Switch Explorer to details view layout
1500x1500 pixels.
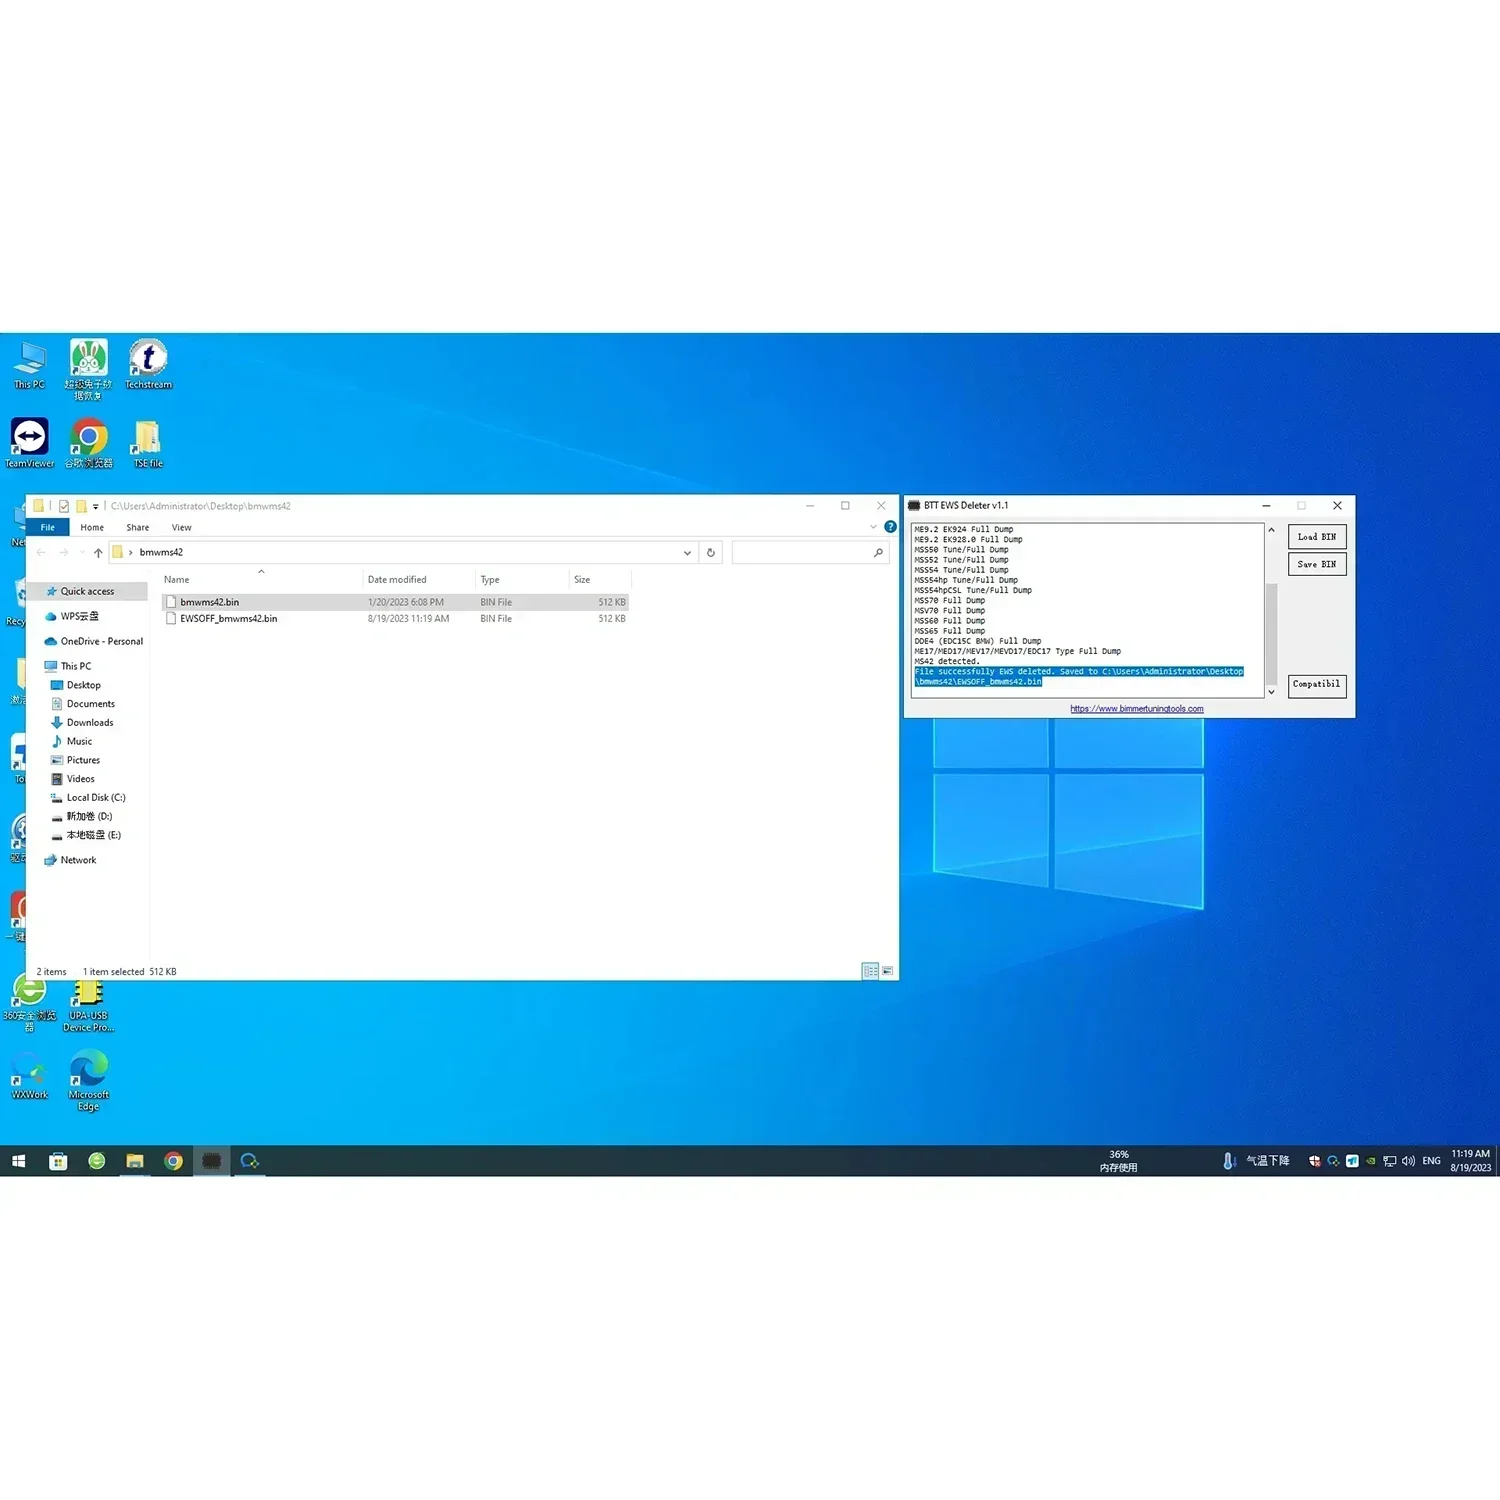coord(870,971)
